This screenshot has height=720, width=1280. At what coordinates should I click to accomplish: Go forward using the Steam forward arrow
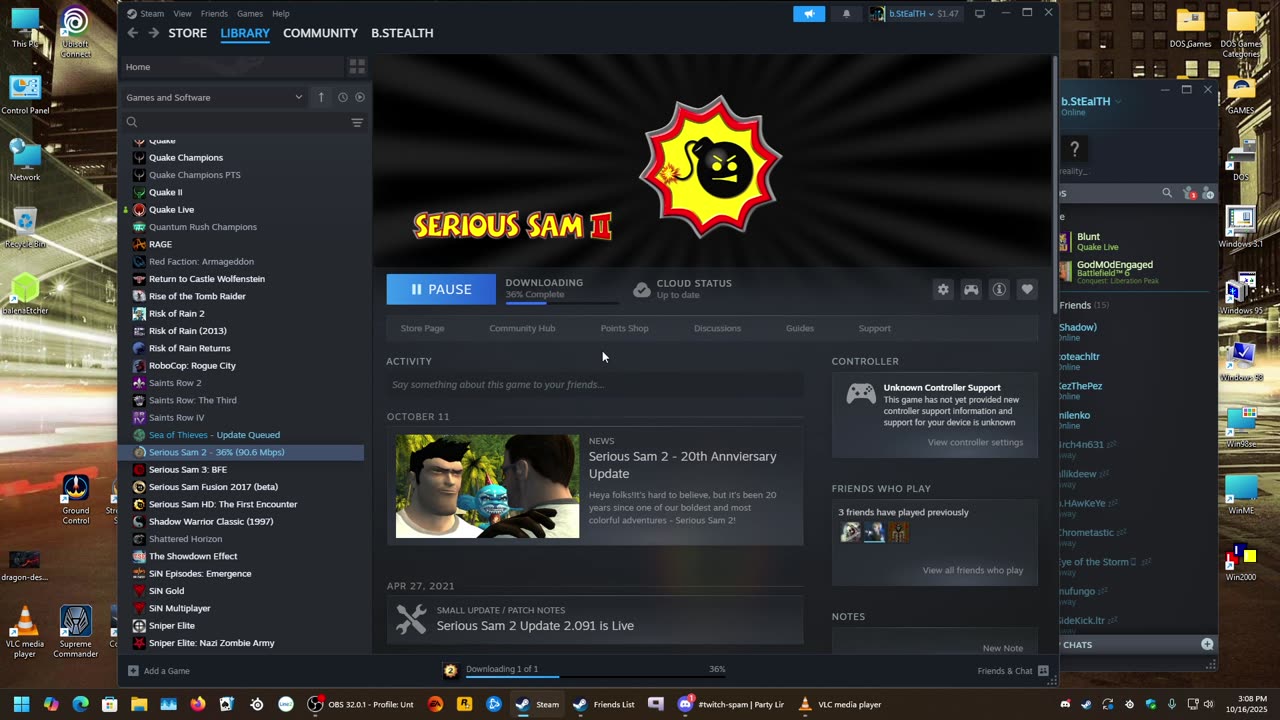point(153,33)
